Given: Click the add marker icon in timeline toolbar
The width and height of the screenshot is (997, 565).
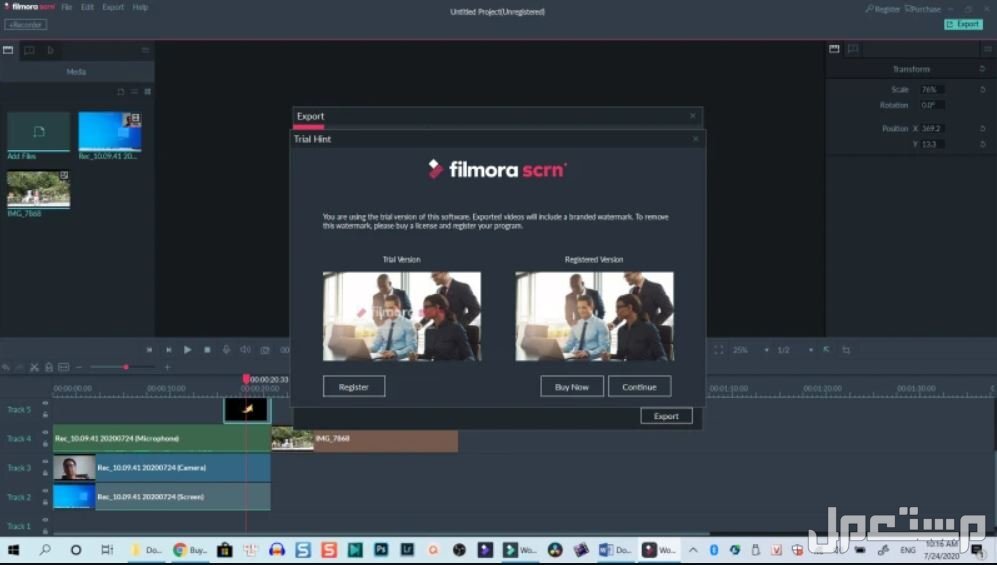Looking at the screenshot, I should (x=64, y=367).
